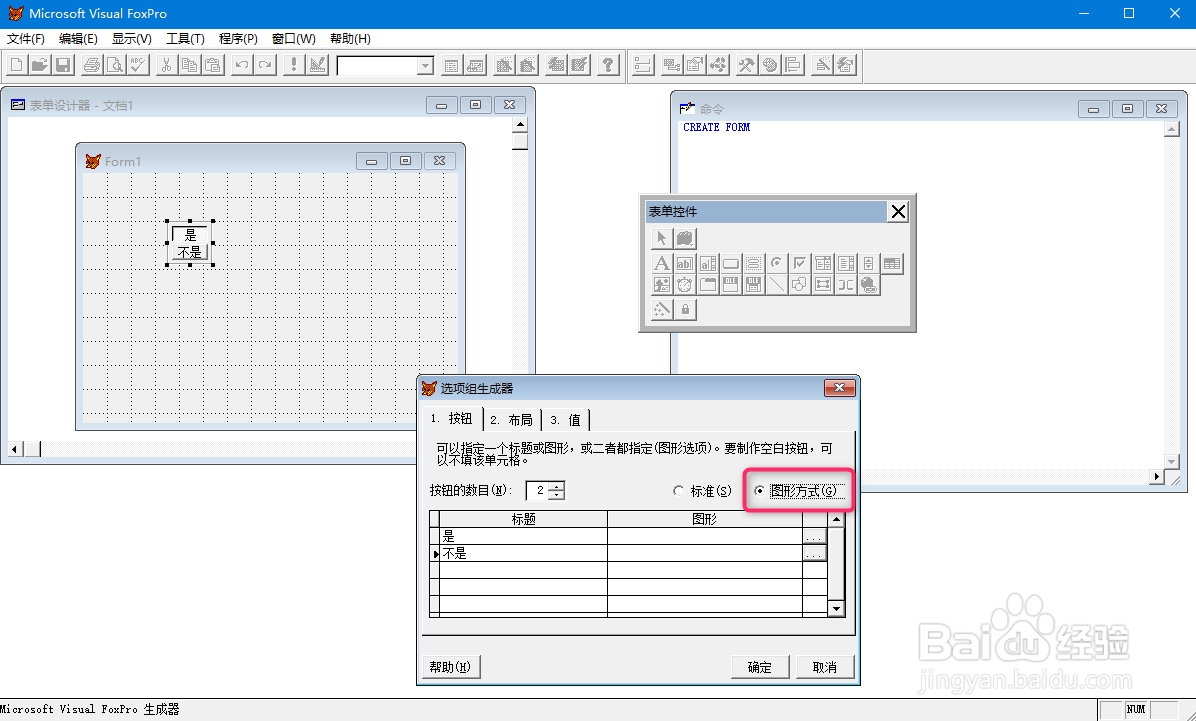Increase 按钮的数目 with spinner up arrow
Screen dimensions: 1196x721
558,486
